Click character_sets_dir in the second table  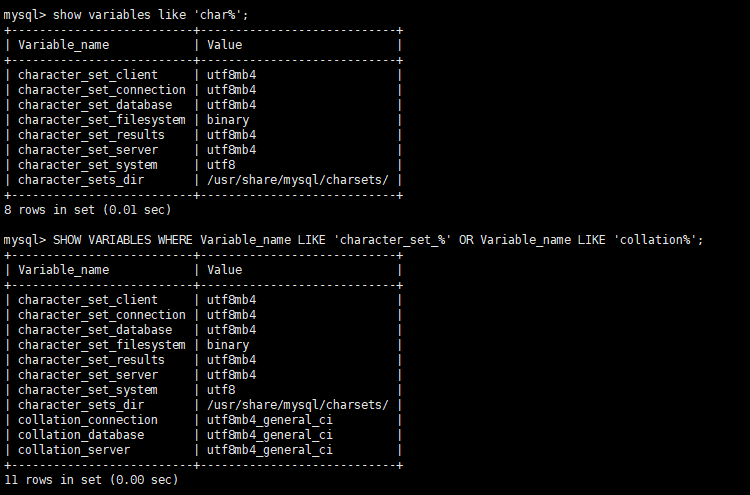81,405
